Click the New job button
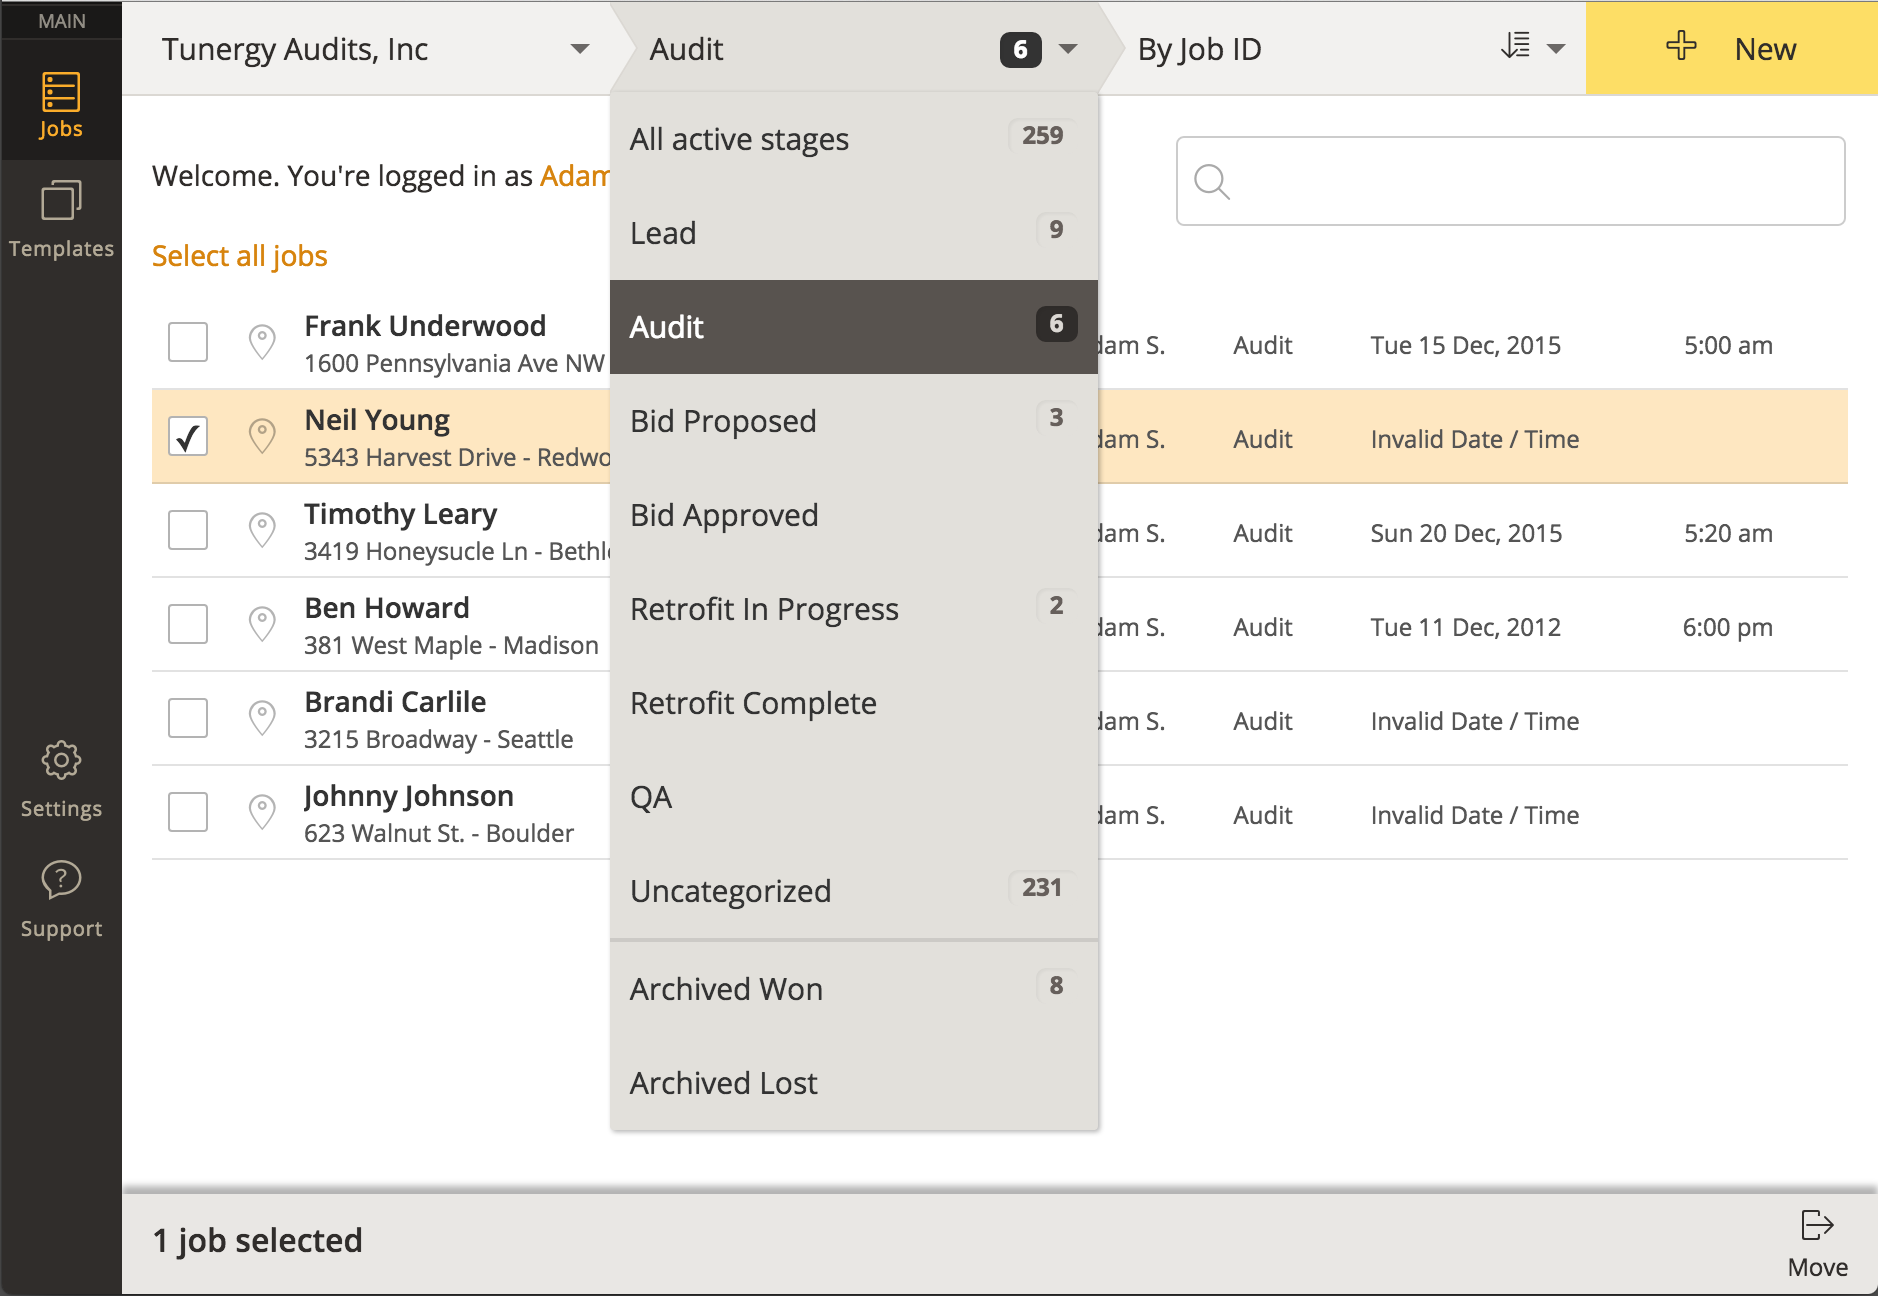This screenshot has height=1296, width=1878. (x=1732, y=48)
